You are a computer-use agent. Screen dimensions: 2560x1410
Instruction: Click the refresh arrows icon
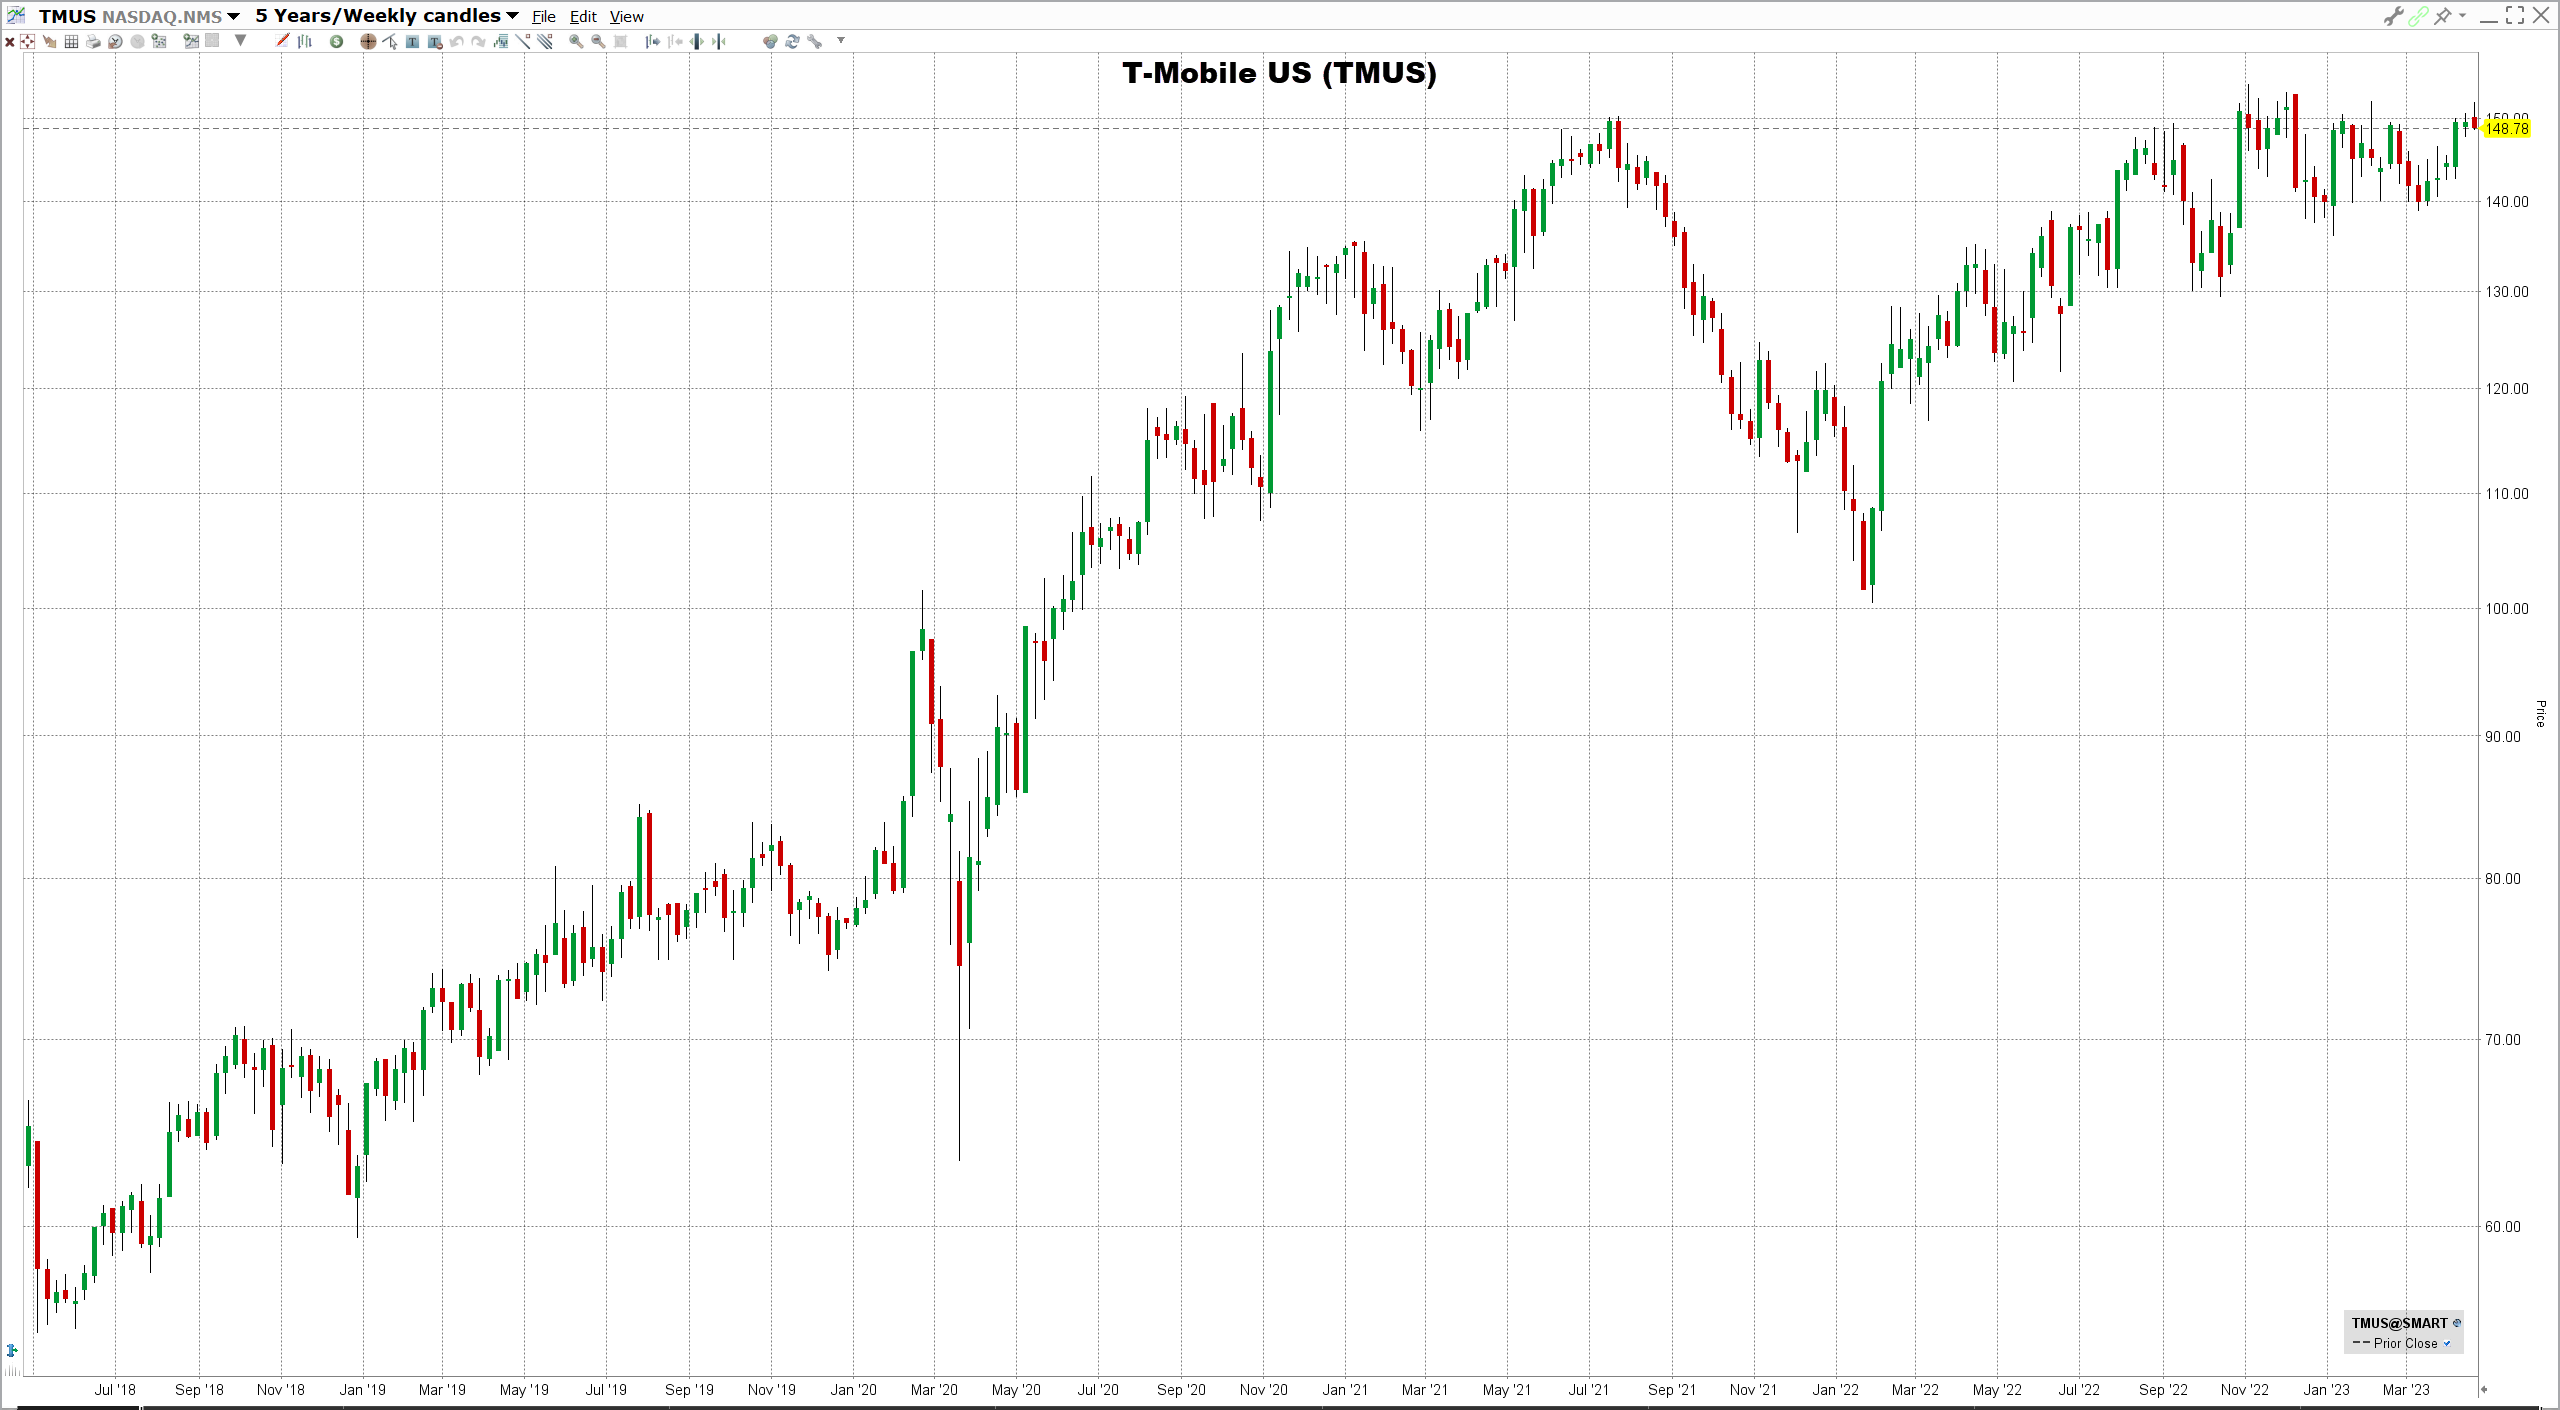pos(792,41)
